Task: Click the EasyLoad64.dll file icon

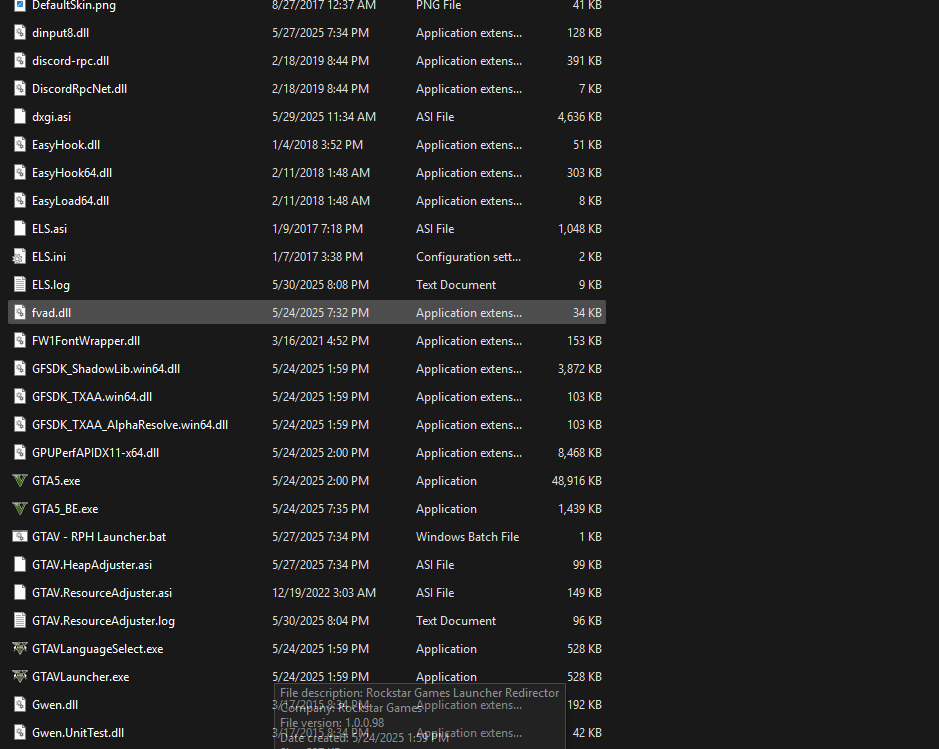Action: pyautogui.click(x=20, y=201)
